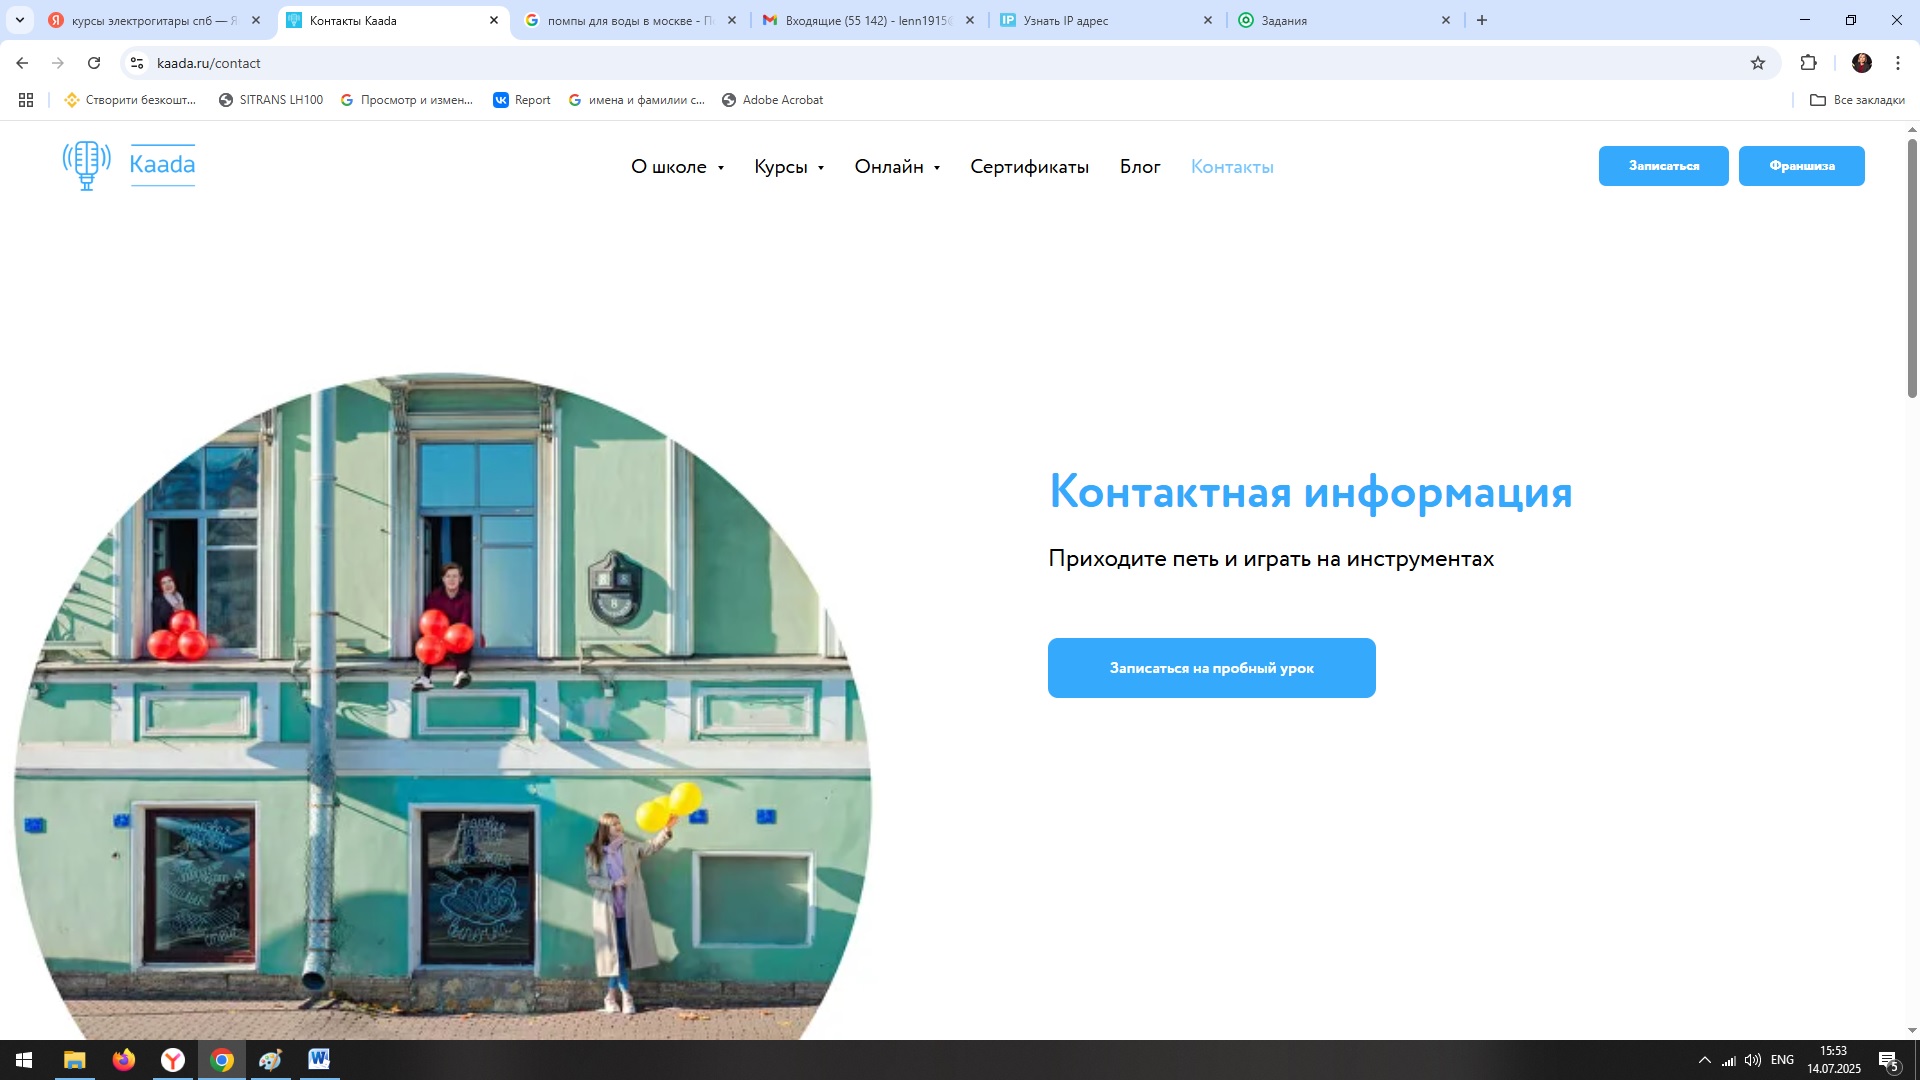
Task: Open the paint app taskbar icon
Action: pos(270,1060)
